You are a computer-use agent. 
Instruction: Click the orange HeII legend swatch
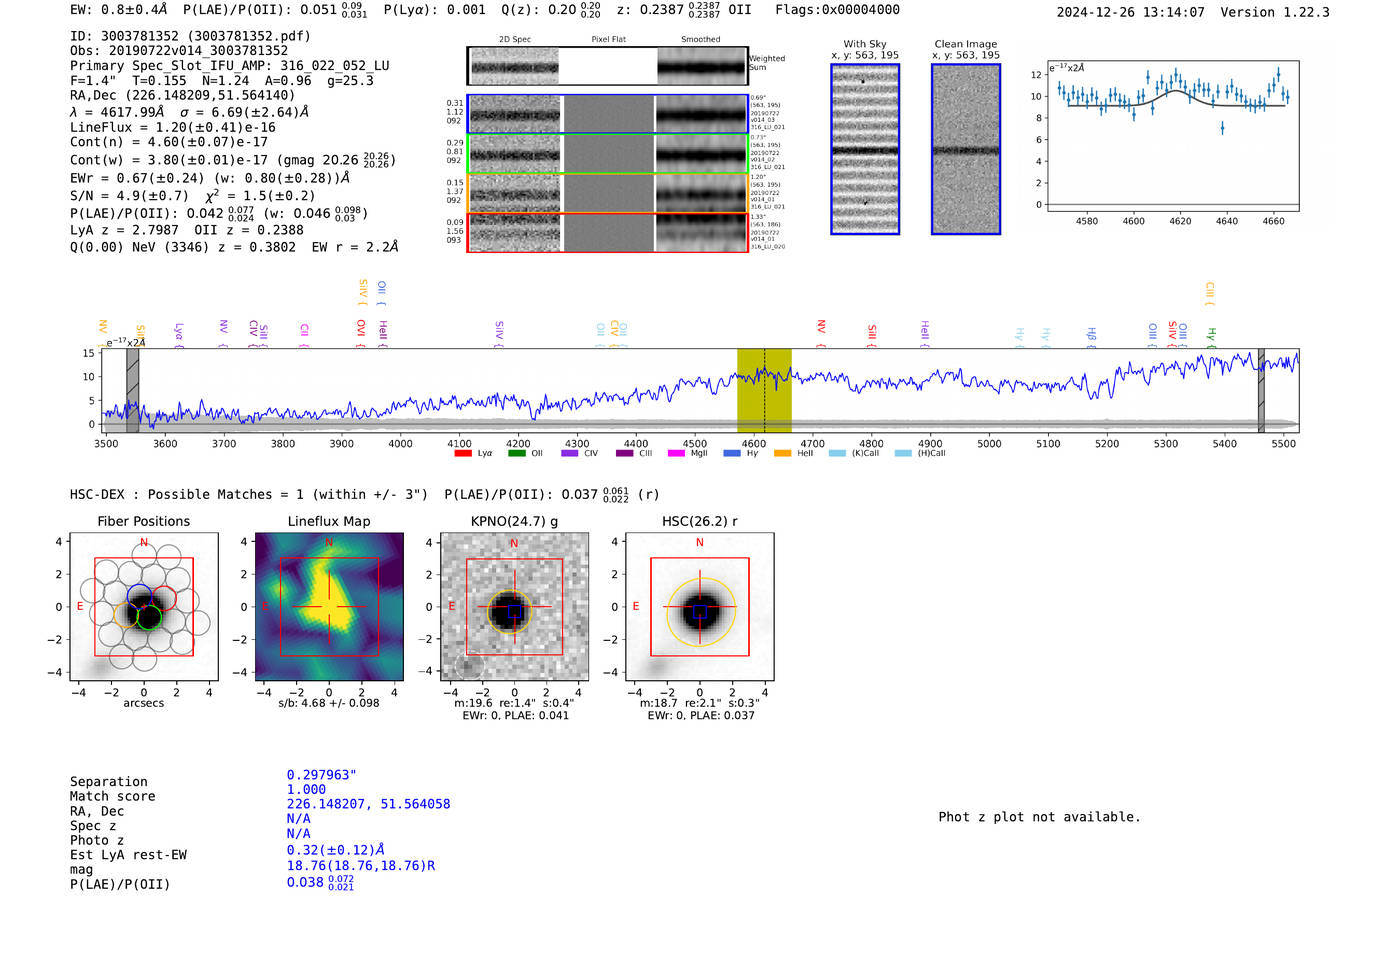click(782, 454)
